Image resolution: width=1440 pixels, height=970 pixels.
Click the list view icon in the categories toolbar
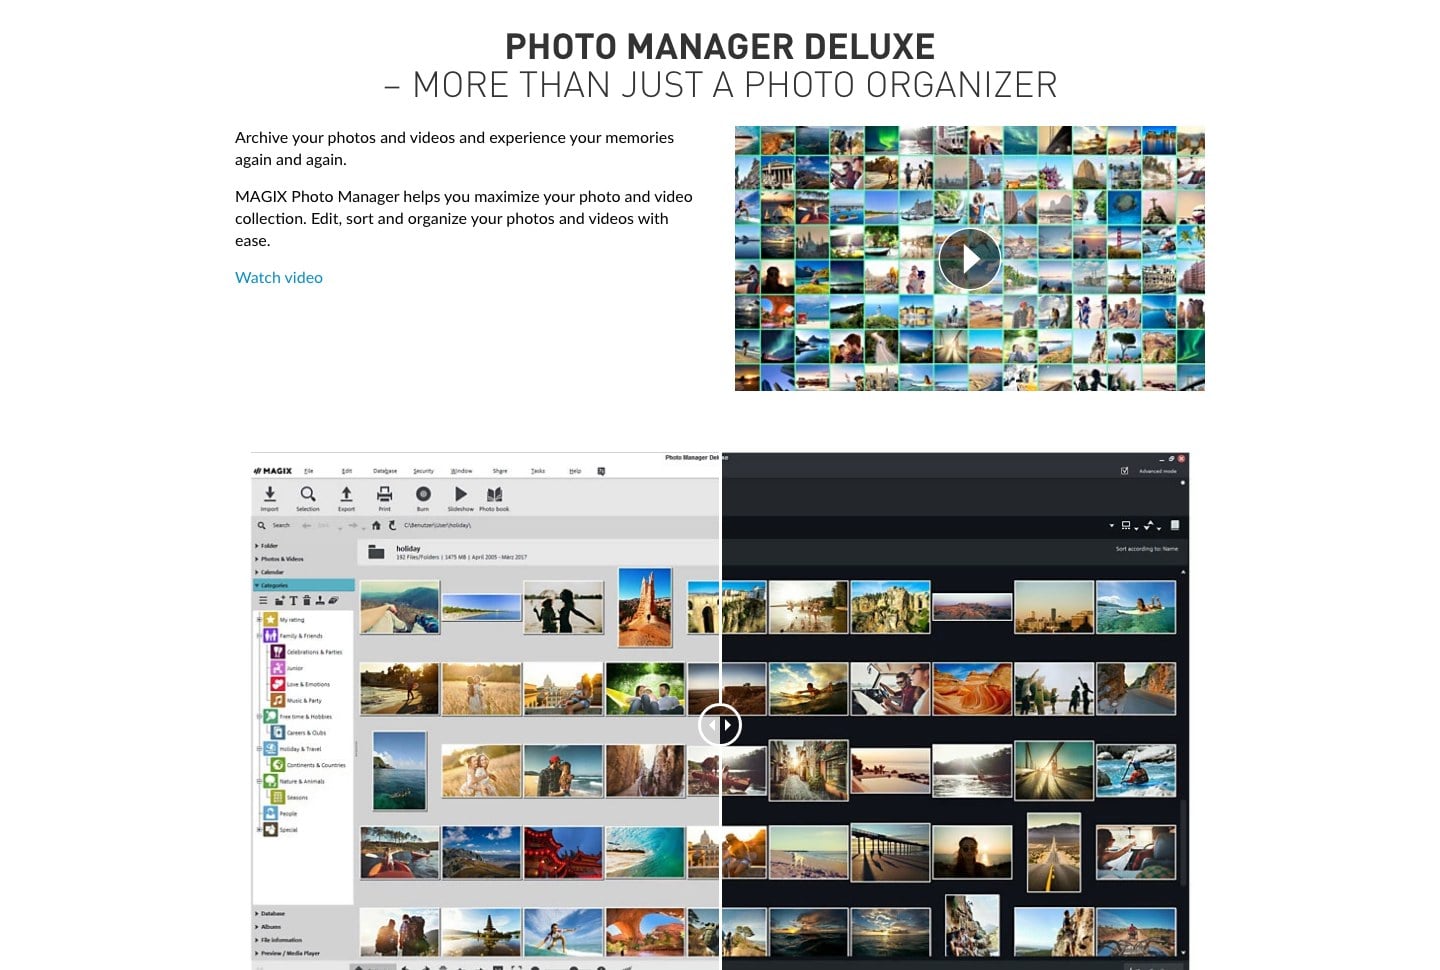coord(263,601)
